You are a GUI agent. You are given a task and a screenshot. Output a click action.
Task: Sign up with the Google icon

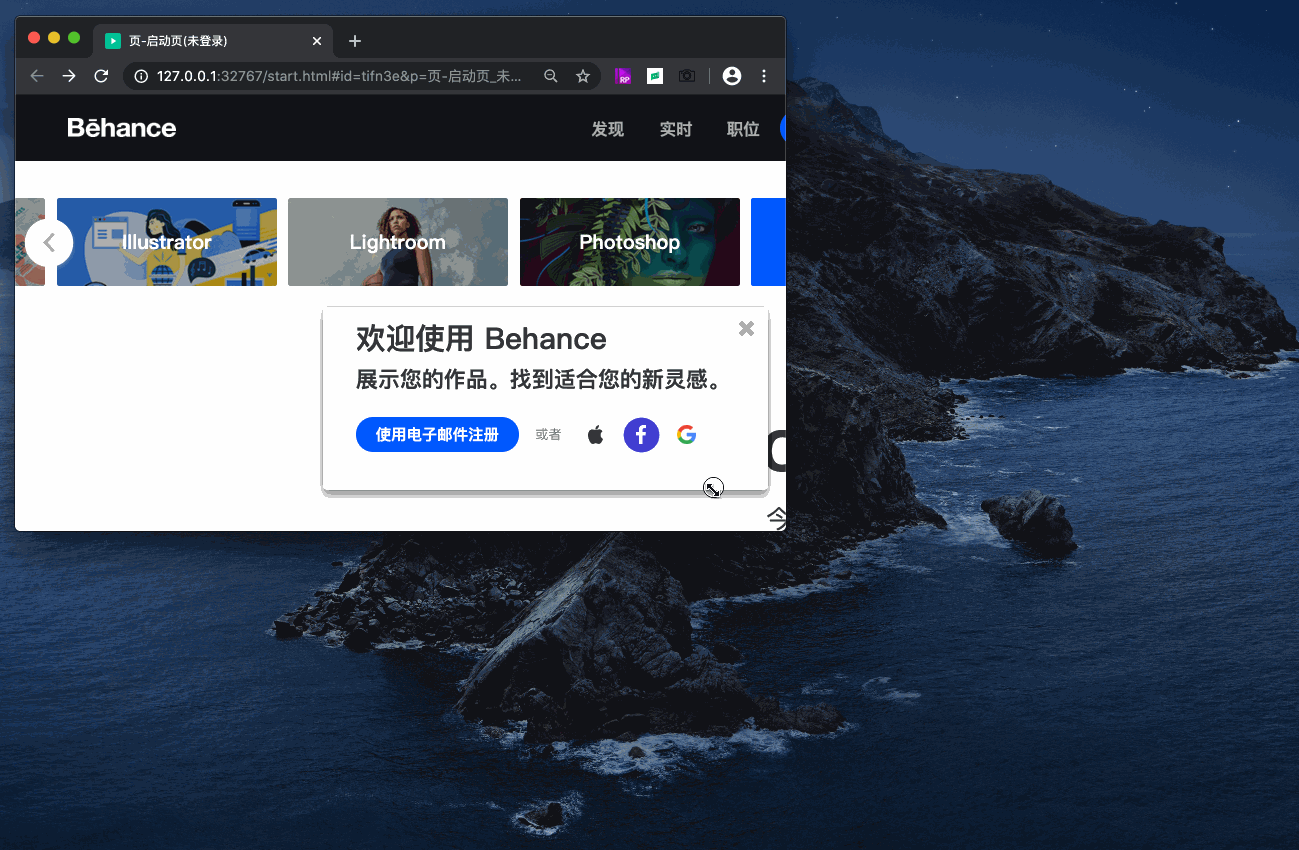pos(686,435)
